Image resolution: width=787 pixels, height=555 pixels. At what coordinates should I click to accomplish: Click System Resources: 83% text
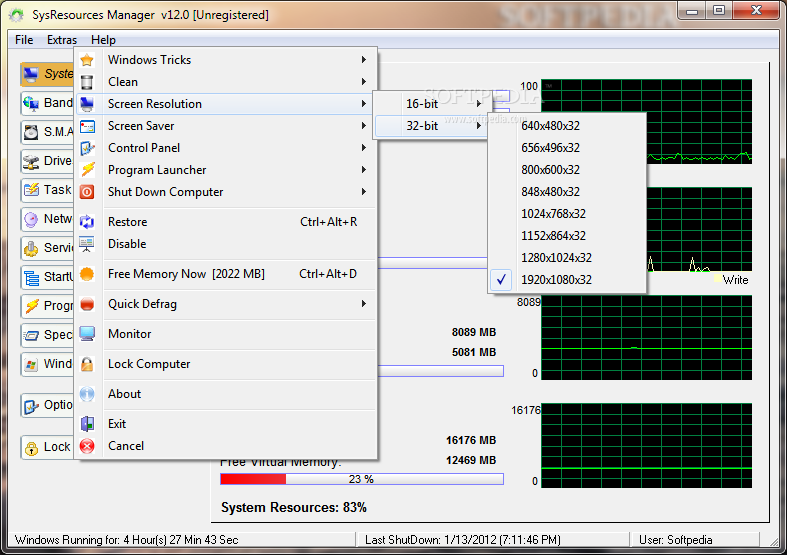(294, 508)
